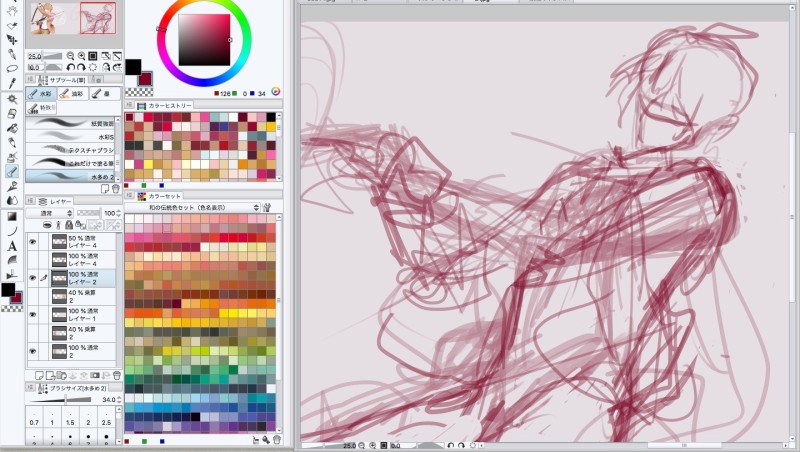The height and width of the screenshot is (452, 800).
Task: Open Brush Size panel menu button
Action: pos(30,388)
